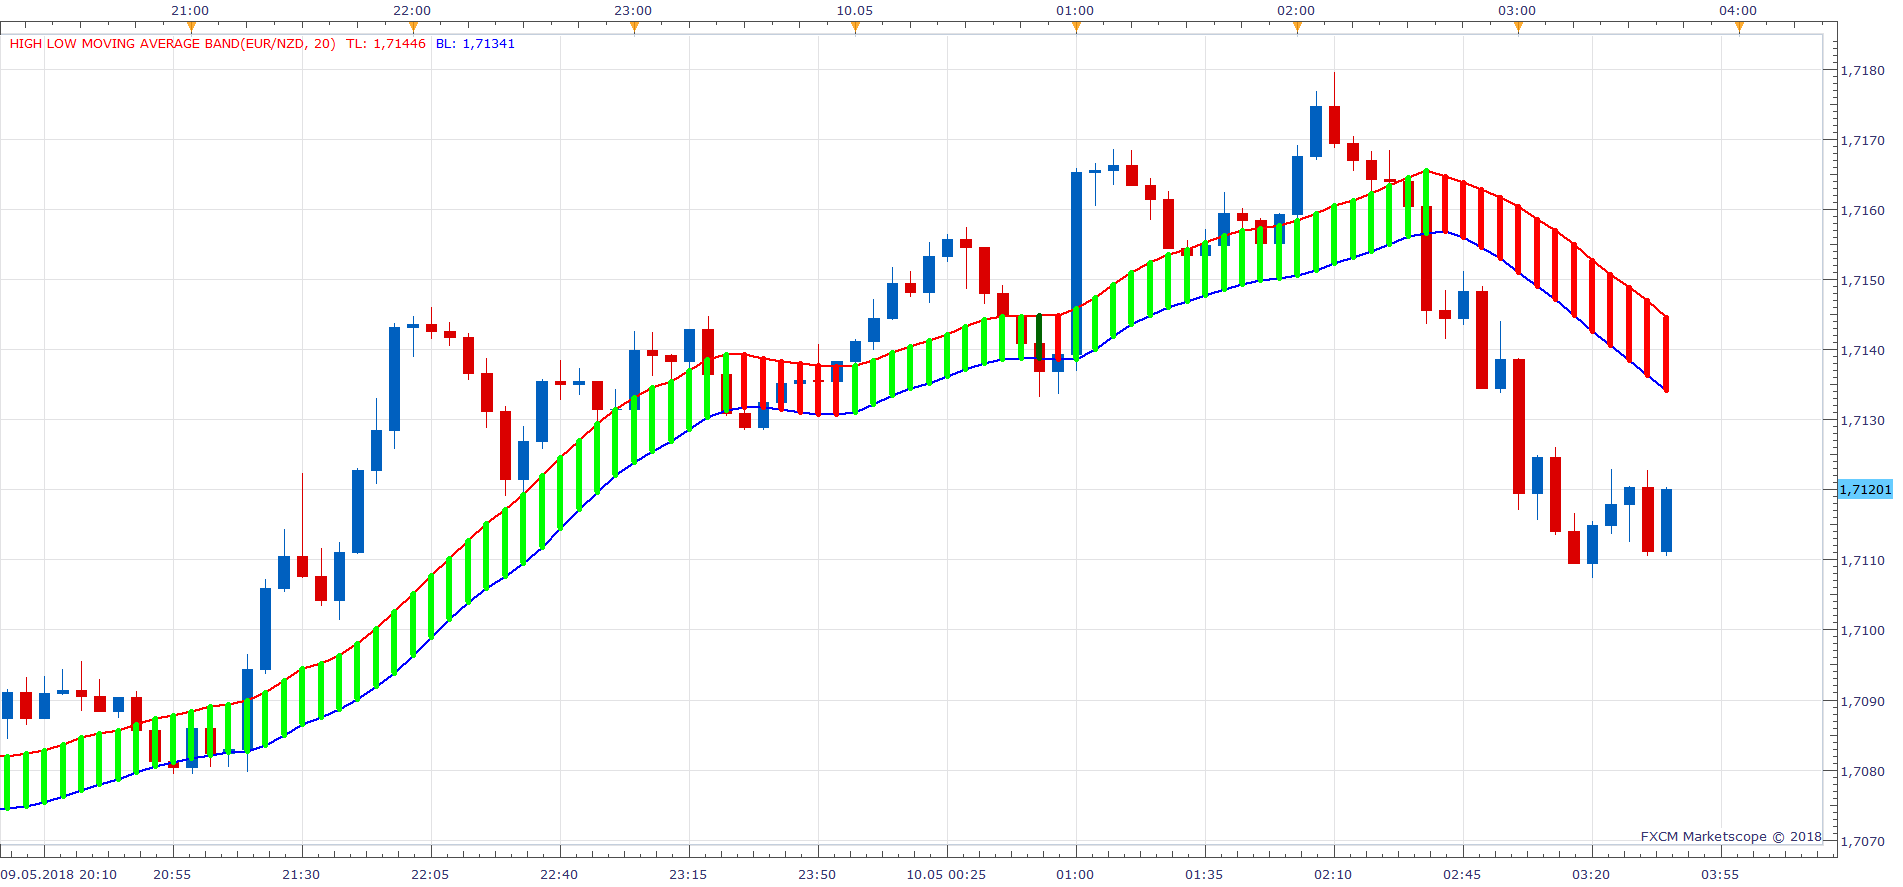Click the 1,7110 price axis label

[x=1863, y=561]
